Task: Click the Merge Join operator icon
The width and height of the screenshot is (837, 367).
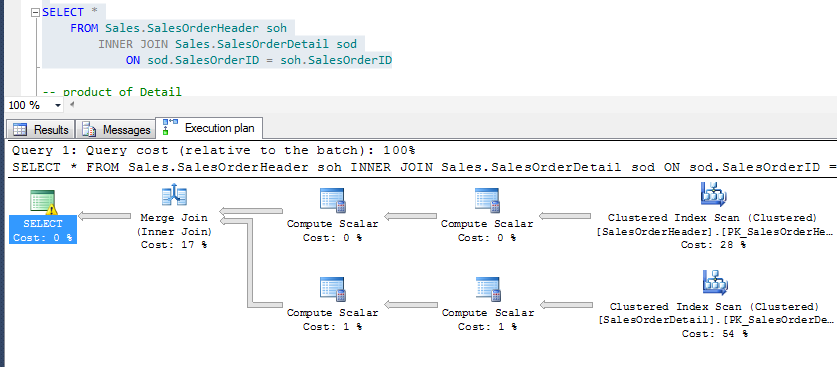Action: click(174, 196)
